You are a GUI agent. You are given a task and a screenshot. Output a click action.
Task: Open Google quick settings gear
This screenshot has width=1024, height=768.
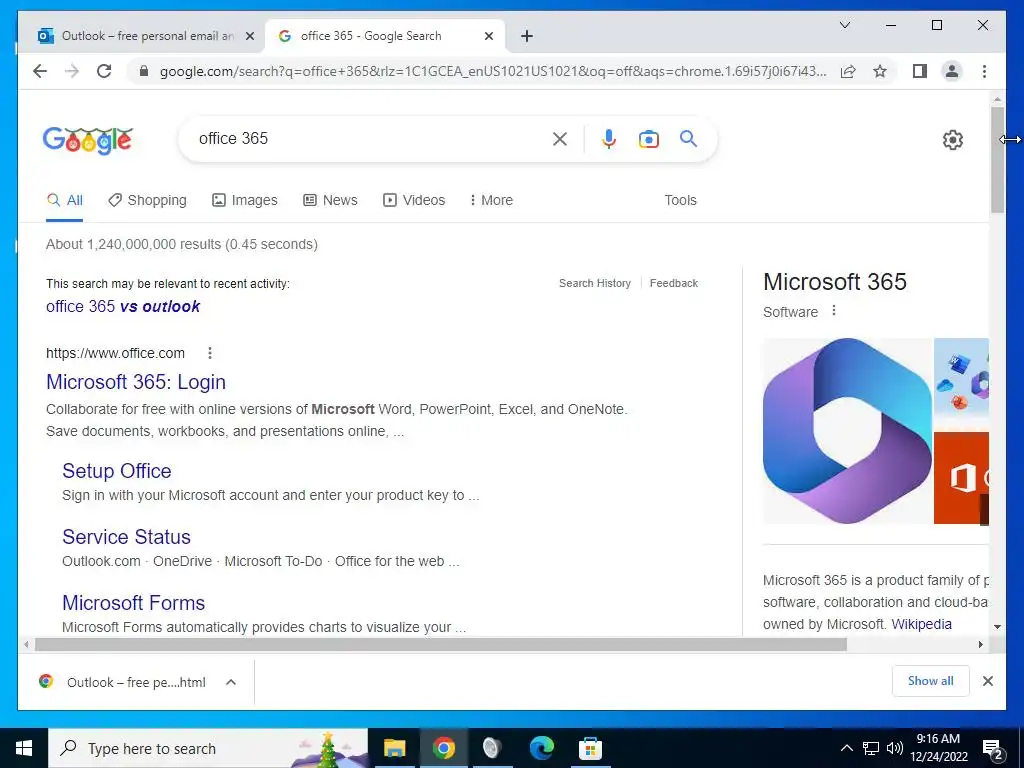[952, 139]
